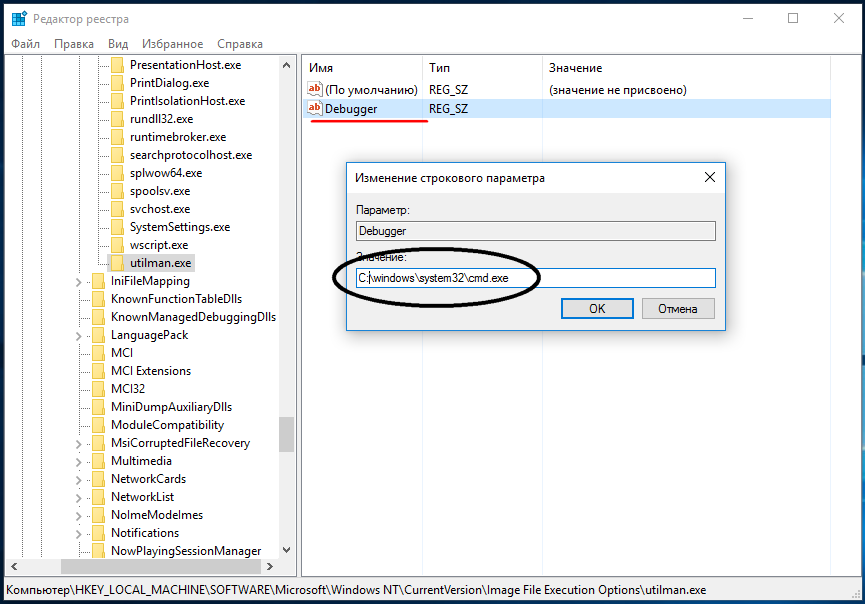The image size is (865, 604).
Task: Select the ModuleCompatibility tree item
Action: tap(168, 425)
